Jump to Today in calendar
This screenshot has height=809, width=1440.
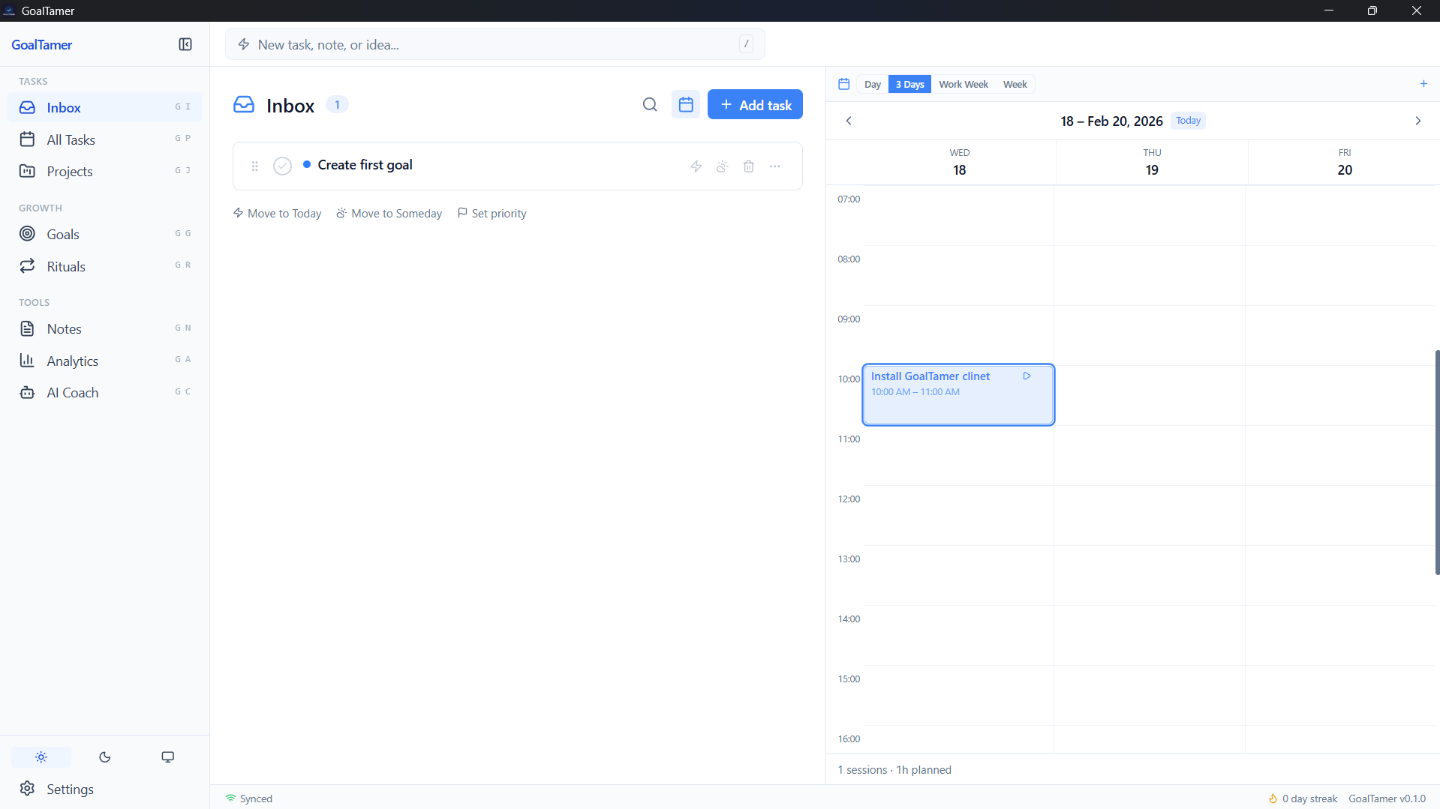(1188, 120)
